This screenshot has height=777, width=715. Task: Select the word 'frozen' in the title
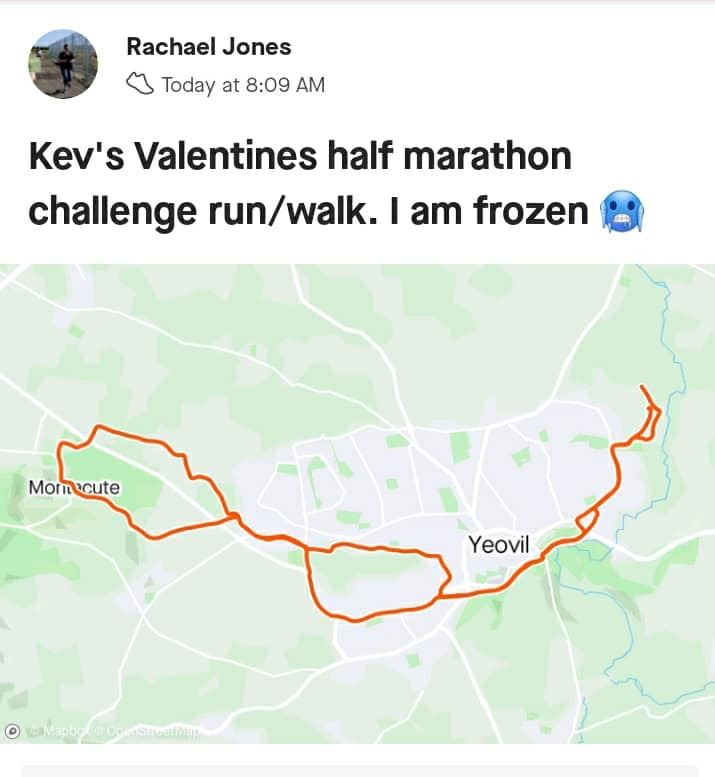(531, 211)
